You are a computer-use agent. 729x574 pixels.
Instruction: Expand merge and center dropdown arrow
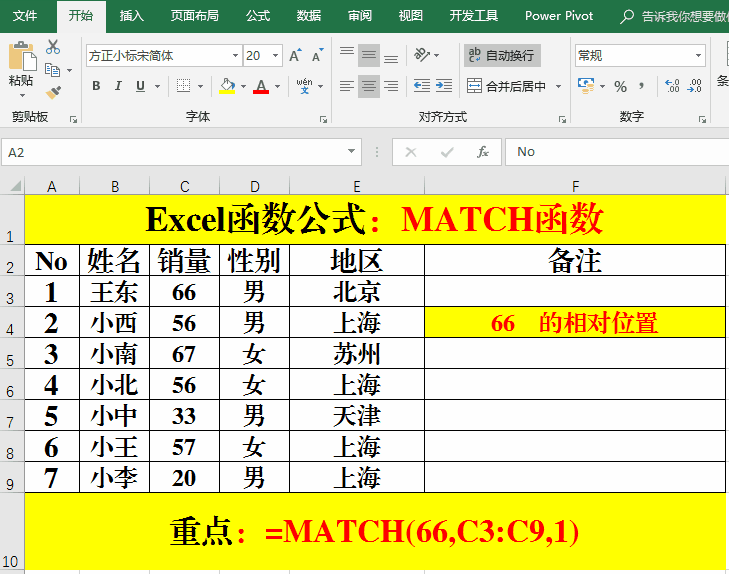[x=558, y=86]
